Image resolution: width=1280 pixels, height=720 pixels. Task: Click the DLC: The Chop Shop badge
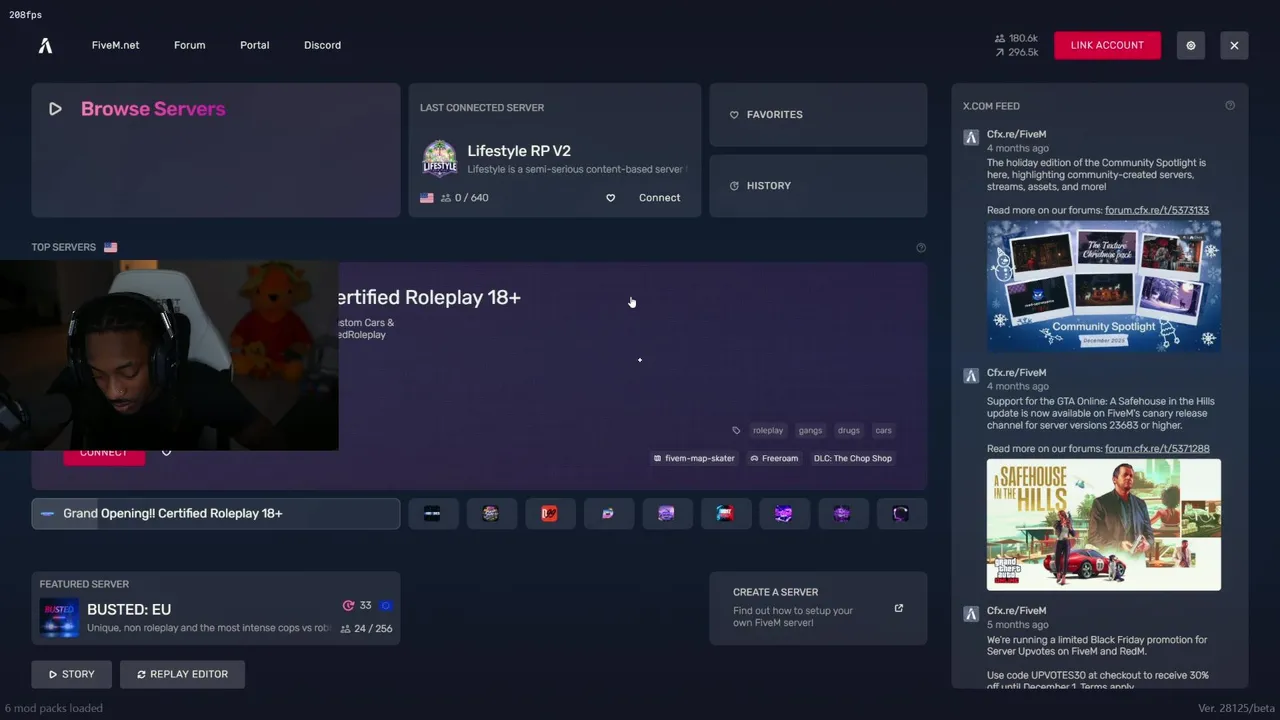point(852,458)
